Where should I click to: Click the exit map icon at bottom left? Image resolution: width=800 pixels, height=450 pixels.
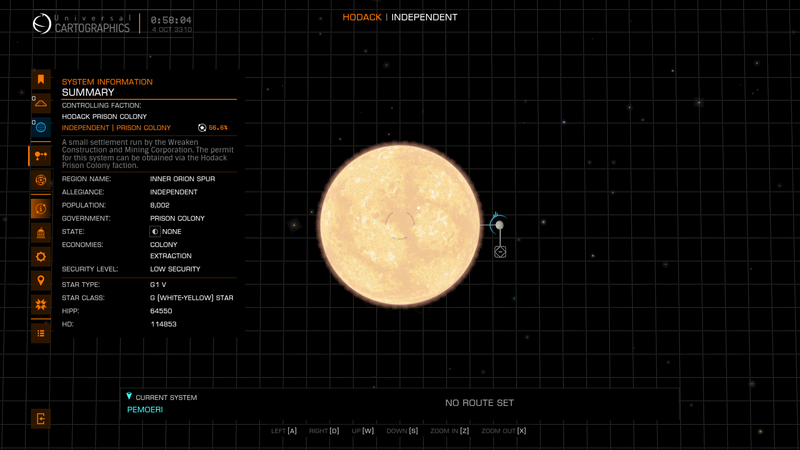tap(41, 419)
